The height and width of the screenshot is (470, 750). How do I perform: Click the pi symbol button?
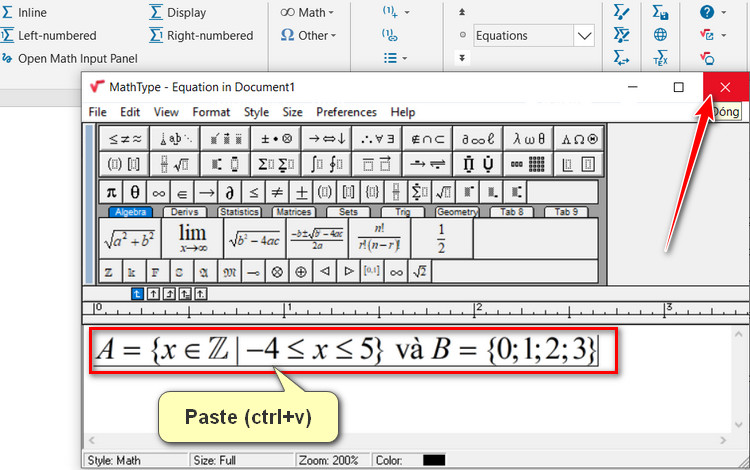tap(111, 192)
